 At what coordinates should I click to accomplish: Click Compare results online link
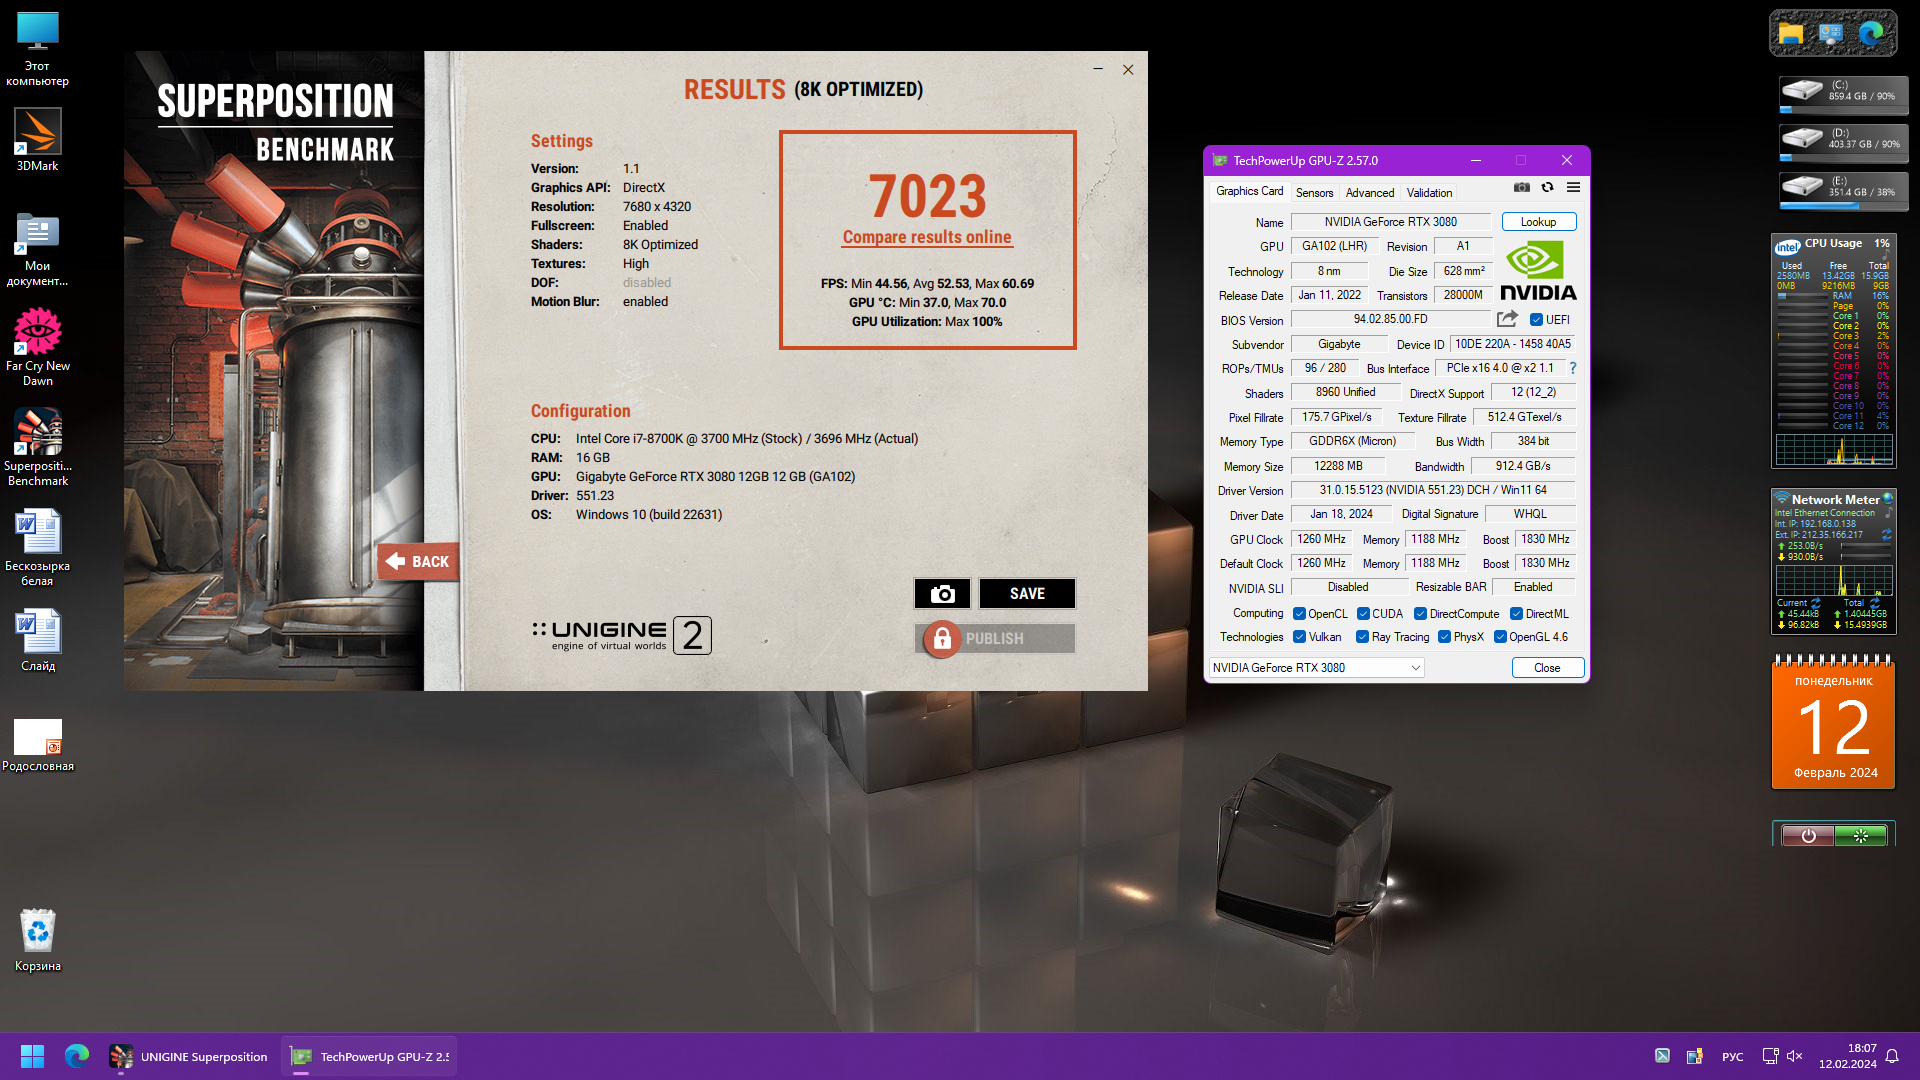(927, 237)
